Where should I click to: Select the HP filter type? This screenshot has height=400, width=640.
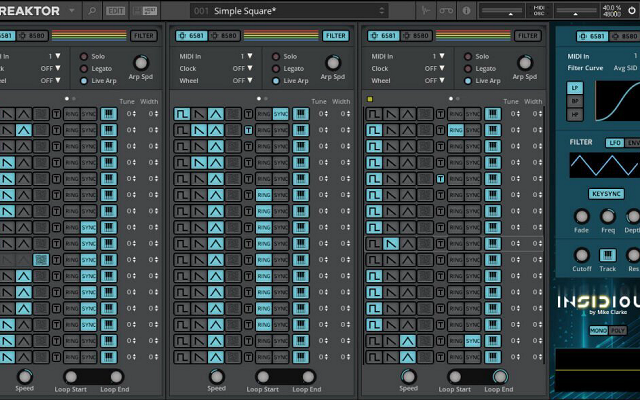pos(575,114)
